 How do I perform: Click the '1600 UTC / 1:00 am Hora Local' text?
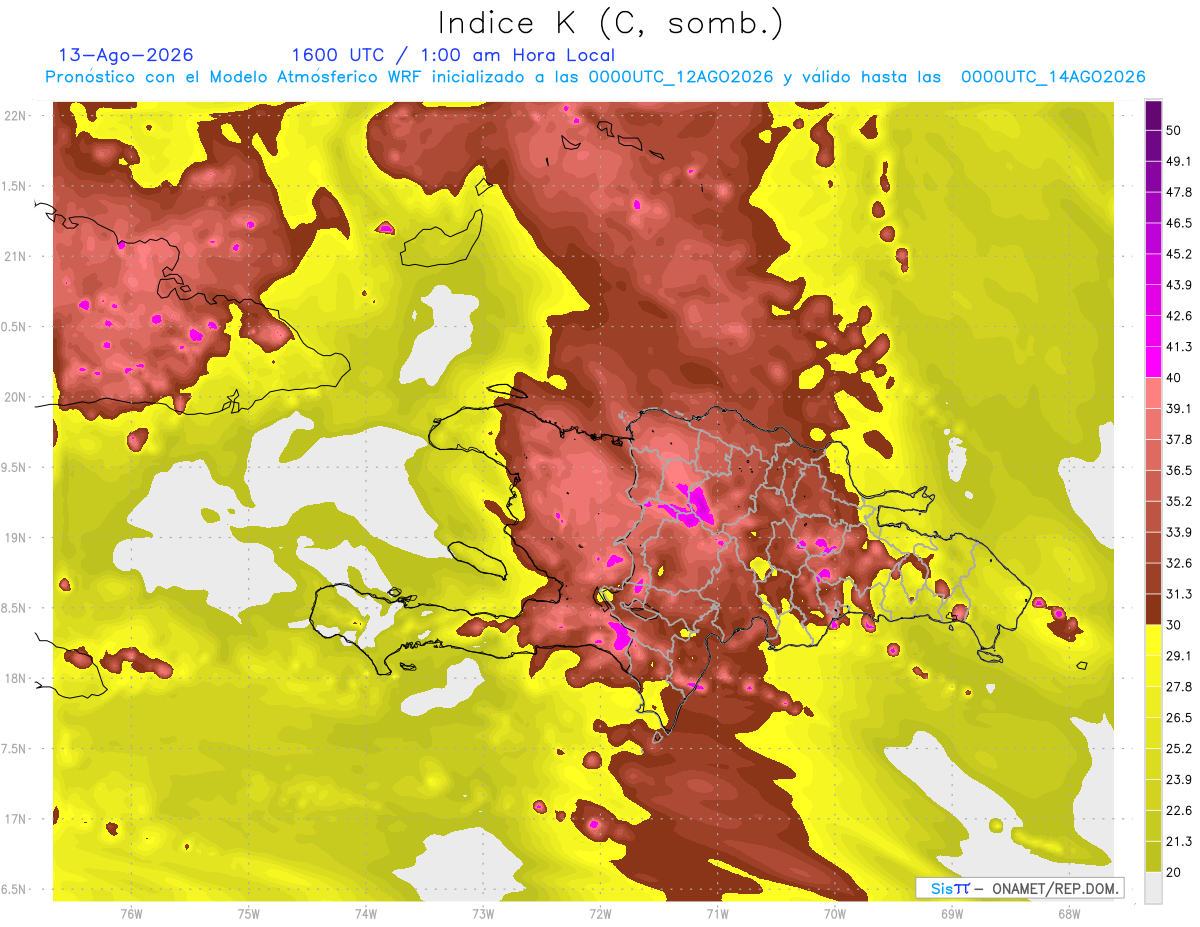452,55
